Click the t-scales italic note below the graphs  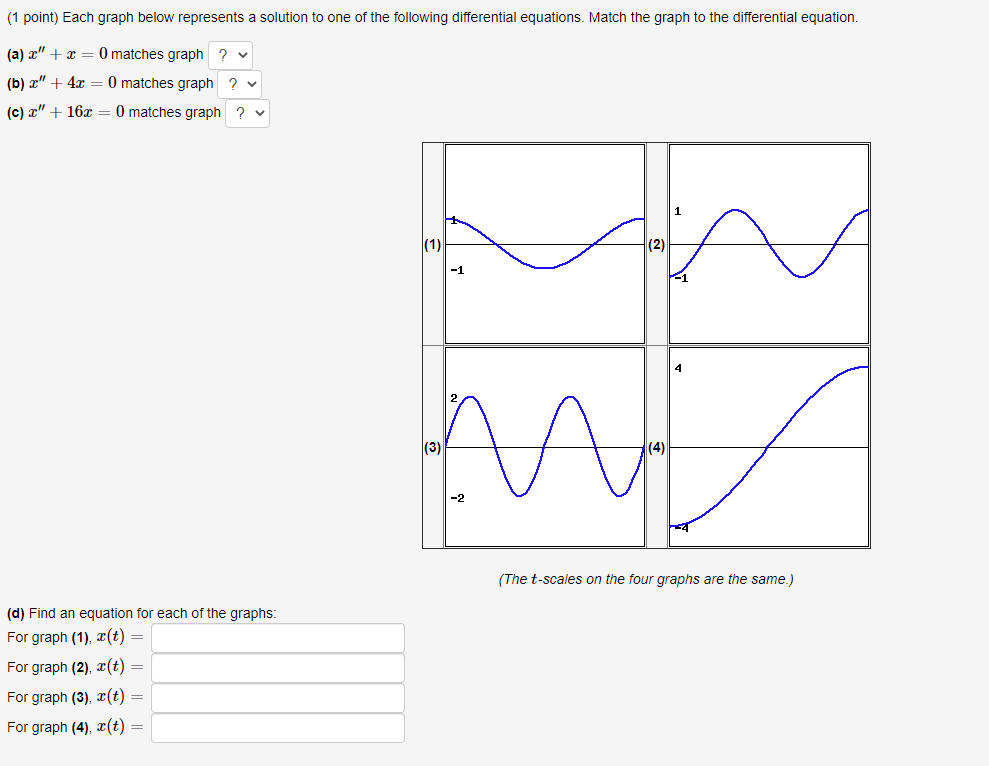(648, 579)
